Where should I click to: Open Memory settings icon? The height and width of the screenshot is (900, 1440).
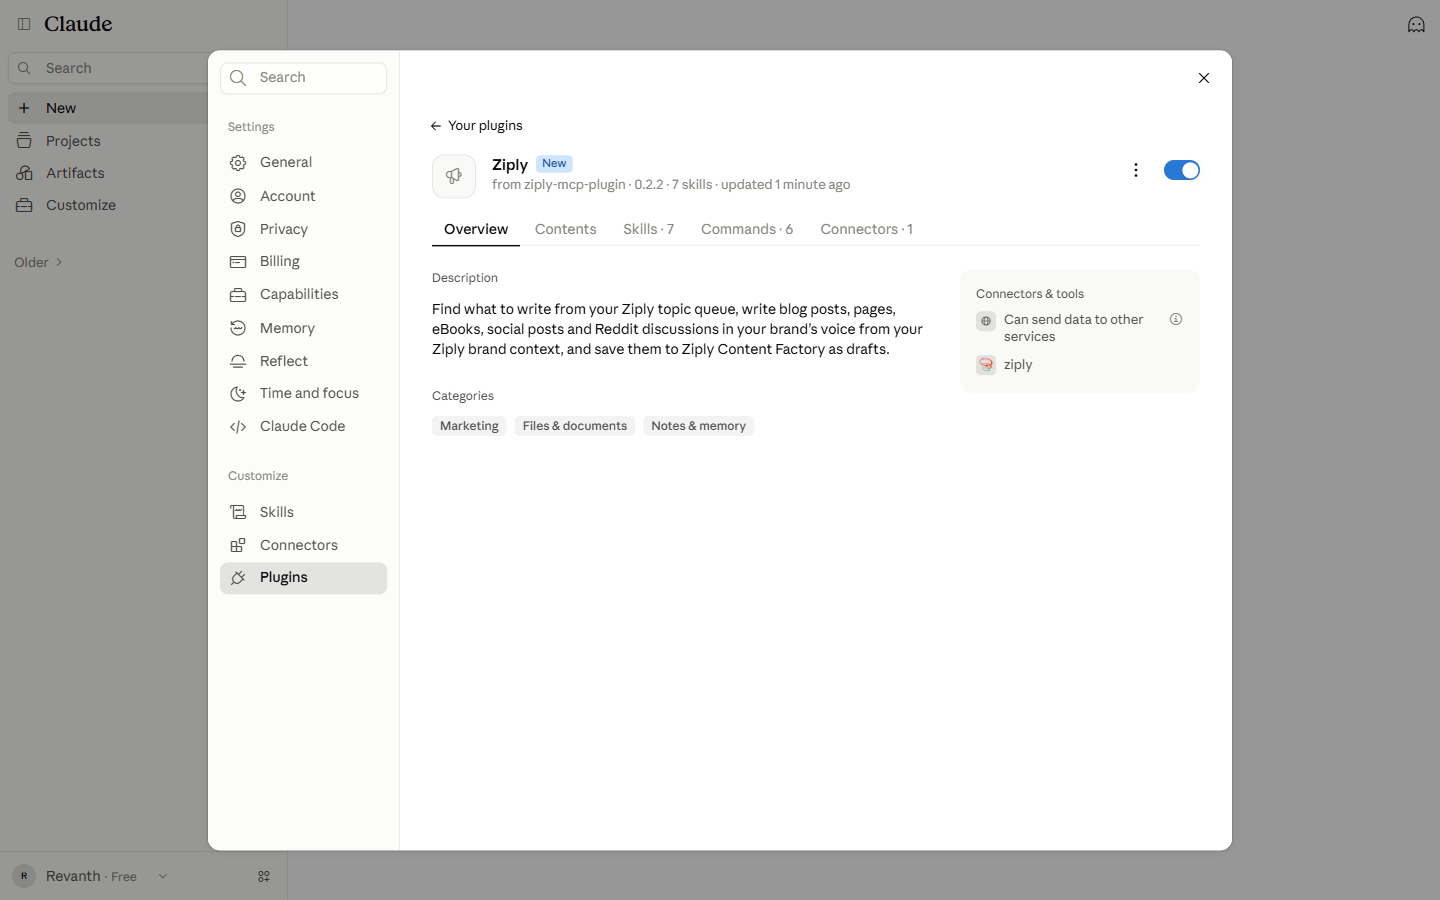(x=238, y=328)
